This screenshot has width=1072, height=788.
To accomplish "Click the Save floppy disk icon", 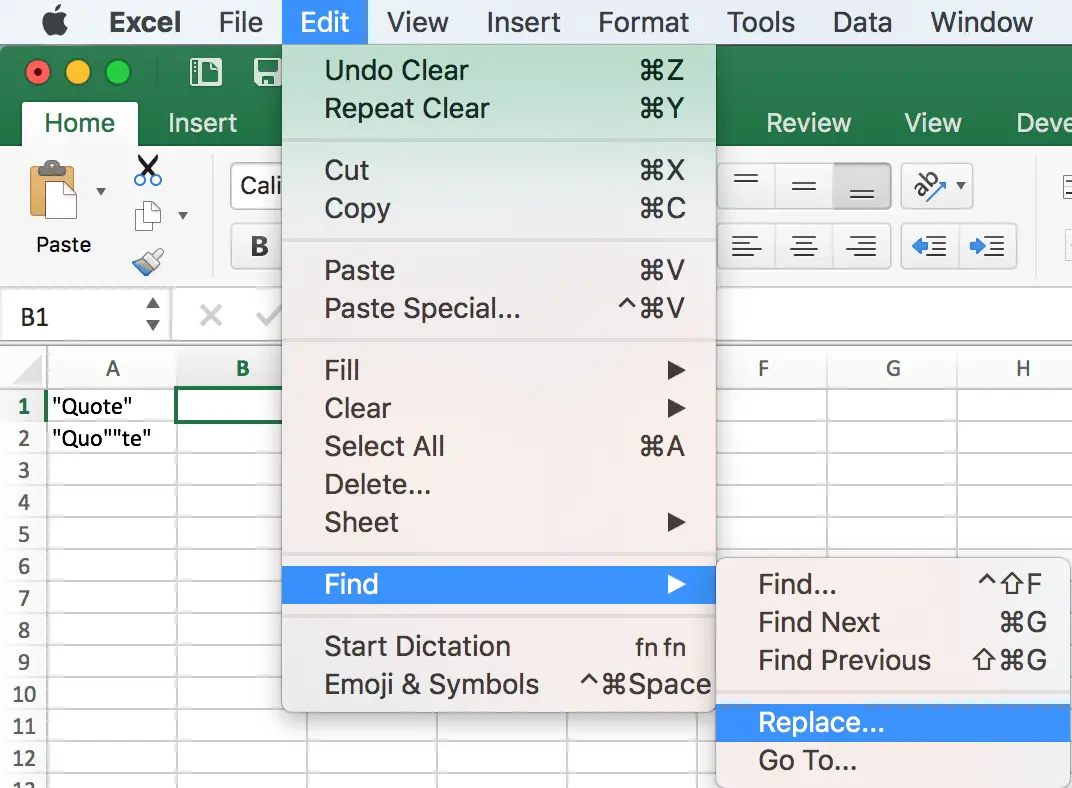I will (x=267, y=72).
